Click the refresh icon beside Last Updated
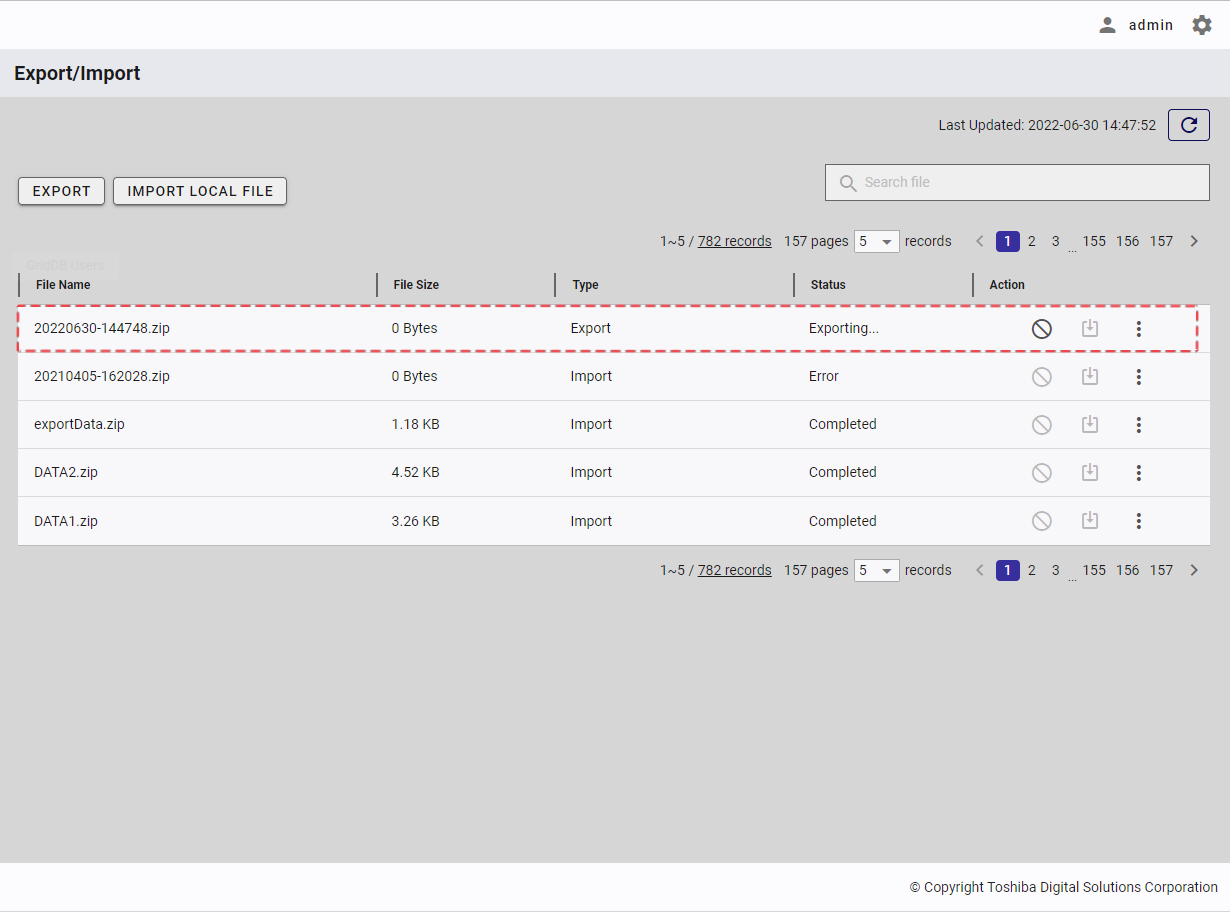The width and height of the screenshot is (1230, 912). pos(1188,125)
